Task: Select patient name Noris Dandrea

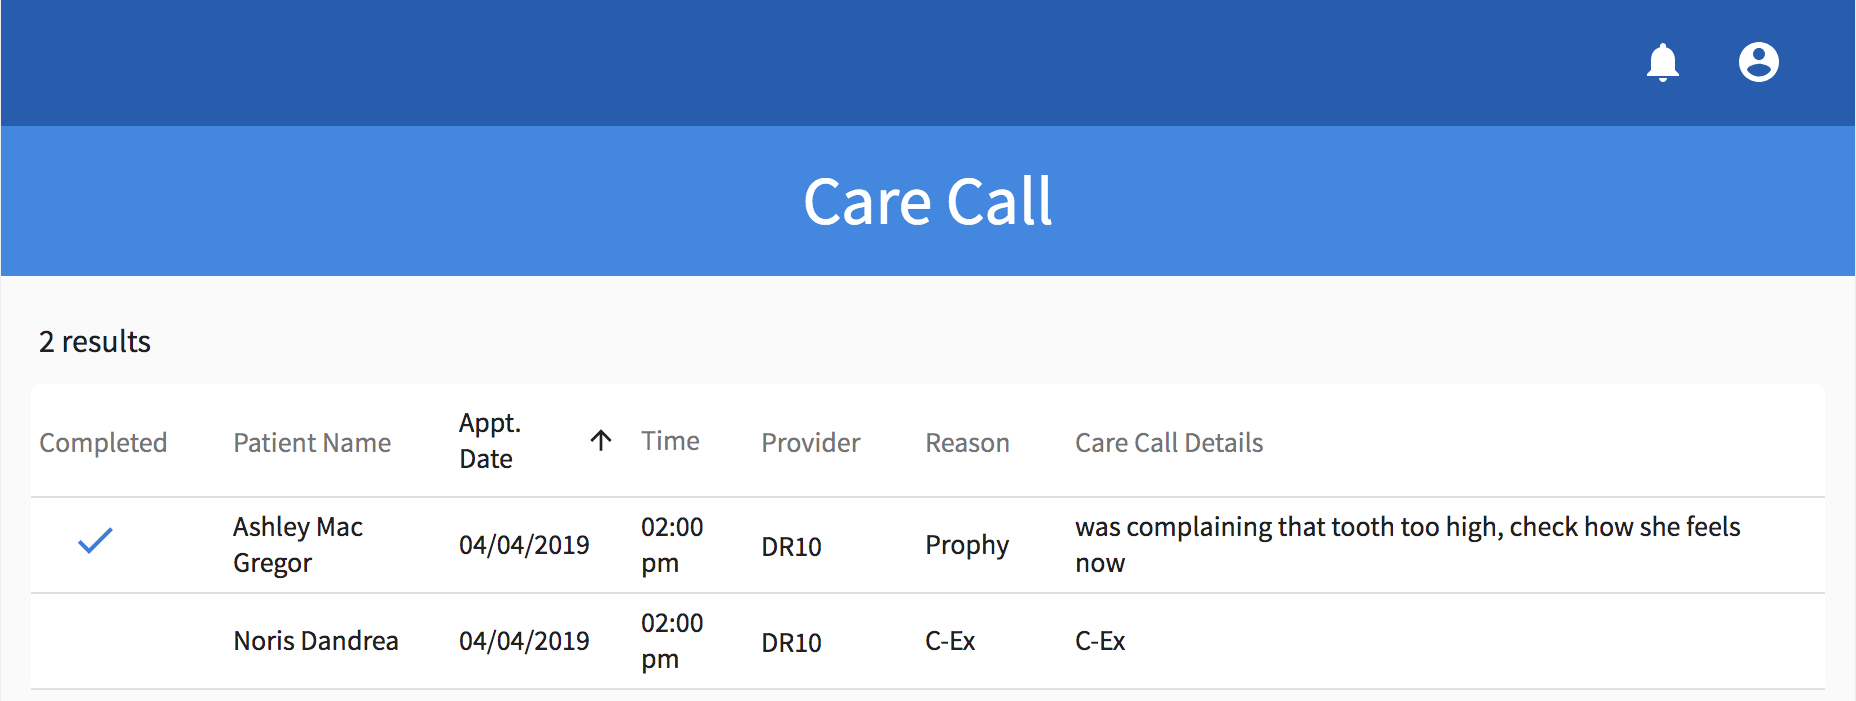Action: [315, 641]
